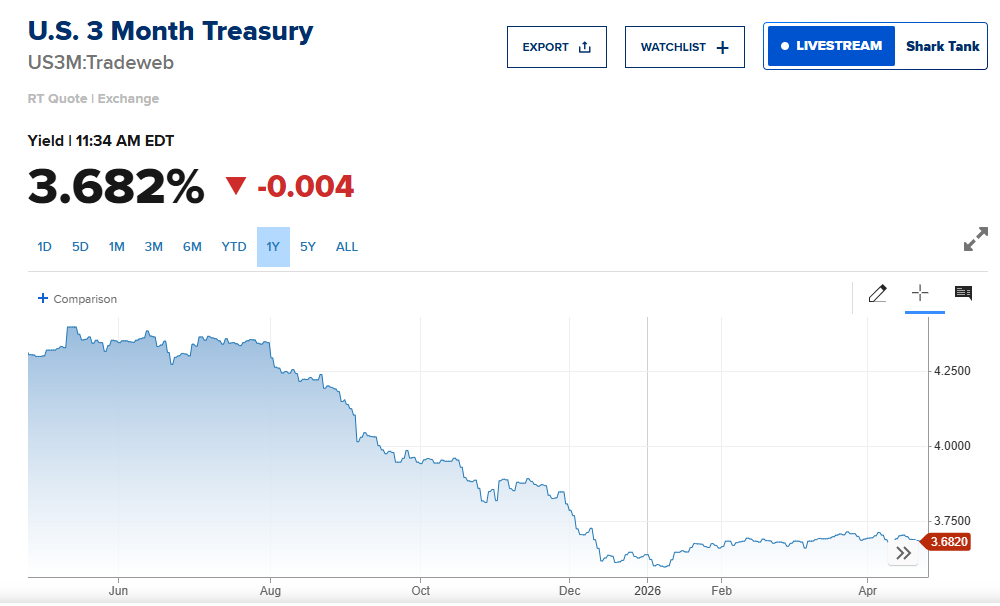Click the 3.6820 current yield marker
Screen dimensions: 1000x606
tap(948, 542)
